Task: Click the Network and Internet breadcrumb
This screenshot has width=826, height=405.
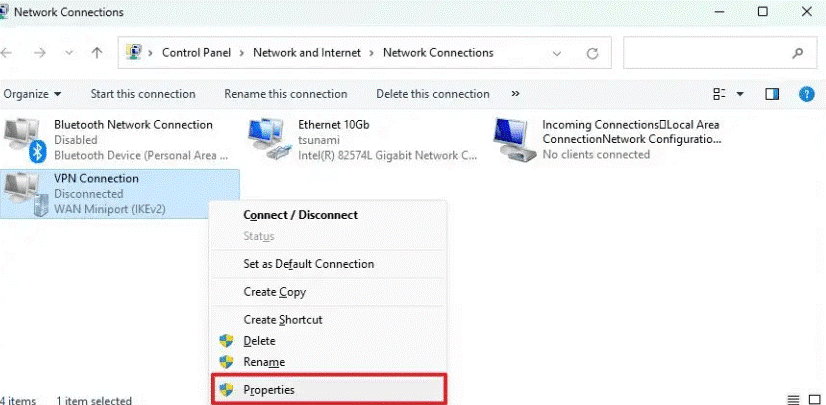Action: point(310,53)
